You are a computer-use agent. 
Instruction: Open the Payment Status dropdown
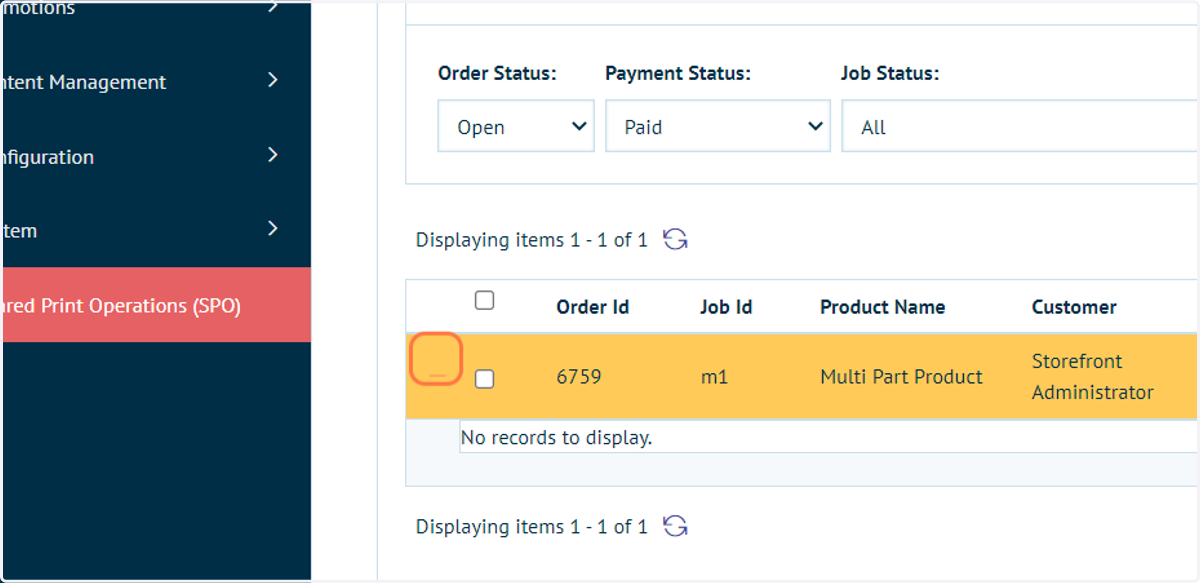click(718, 126)
